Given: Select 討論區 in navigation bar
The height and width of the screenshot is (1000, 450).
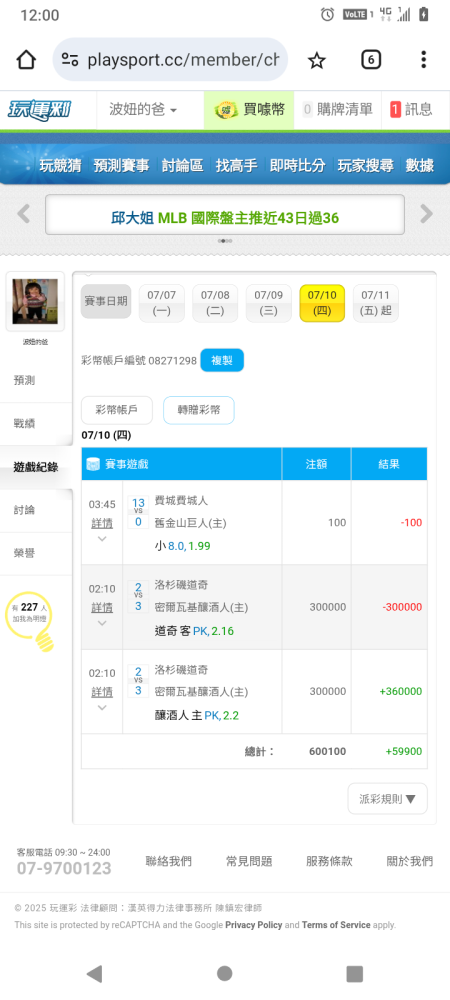Looking at the screenshot, I should pos(182,166).
